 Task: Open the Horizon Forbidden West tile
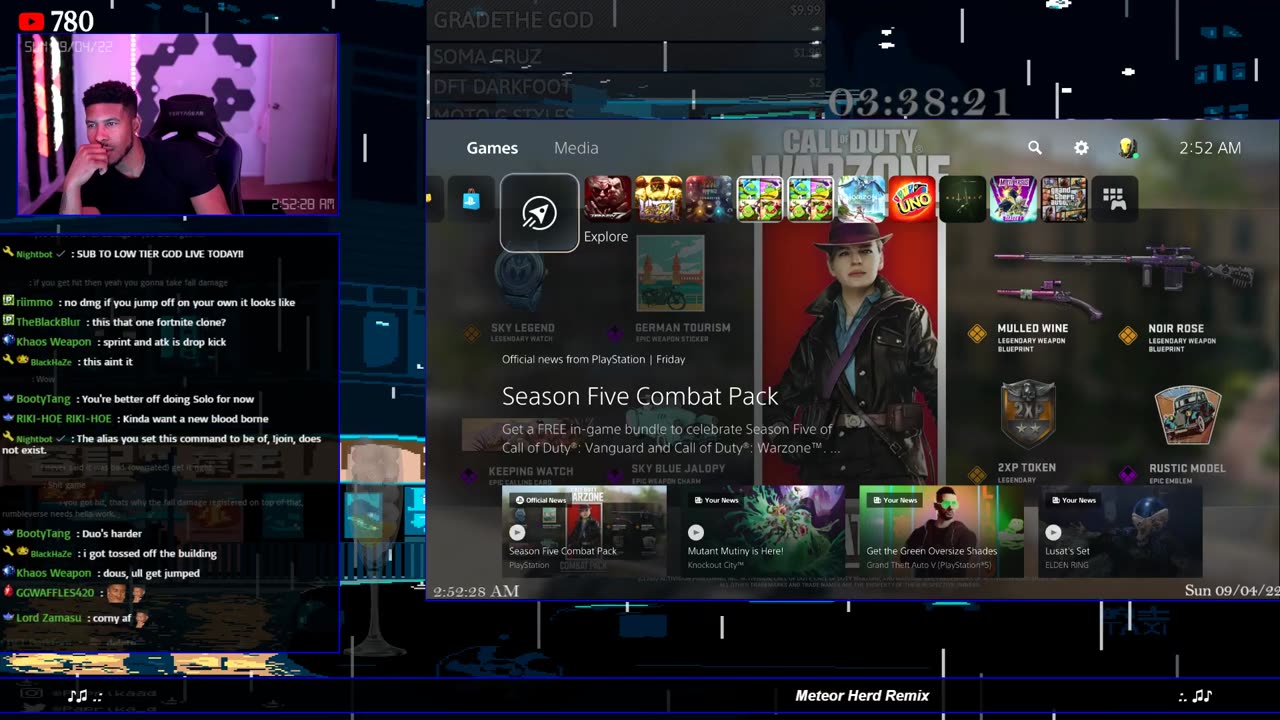coord(862,199)
